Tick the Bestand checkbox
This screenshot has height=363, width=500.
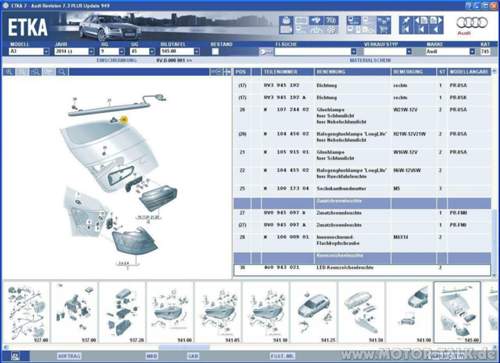[x=215, y=51]
